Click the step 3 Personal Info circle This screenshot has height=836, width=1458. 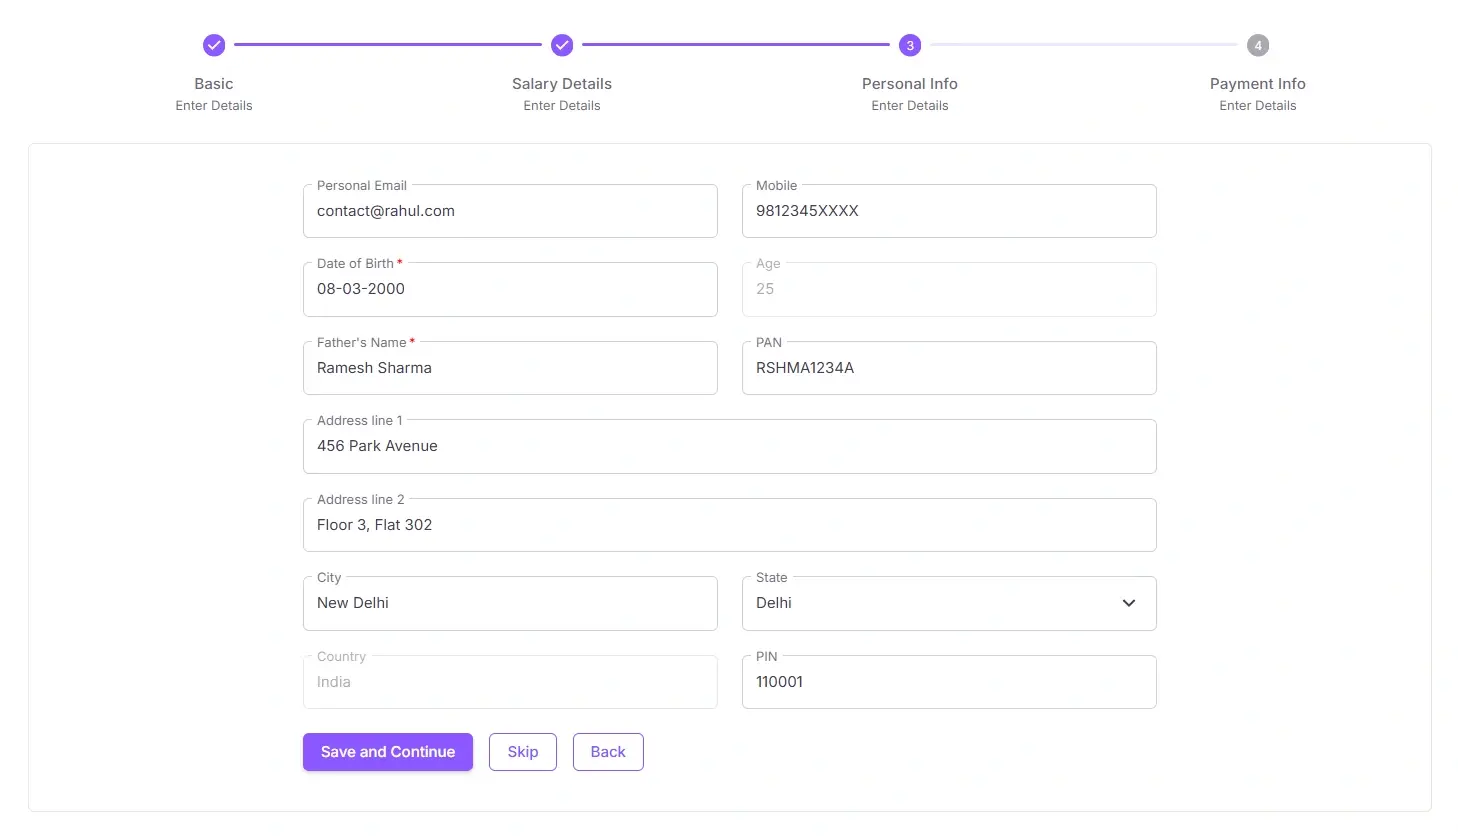pyautogui.click(x=910, y=45)
